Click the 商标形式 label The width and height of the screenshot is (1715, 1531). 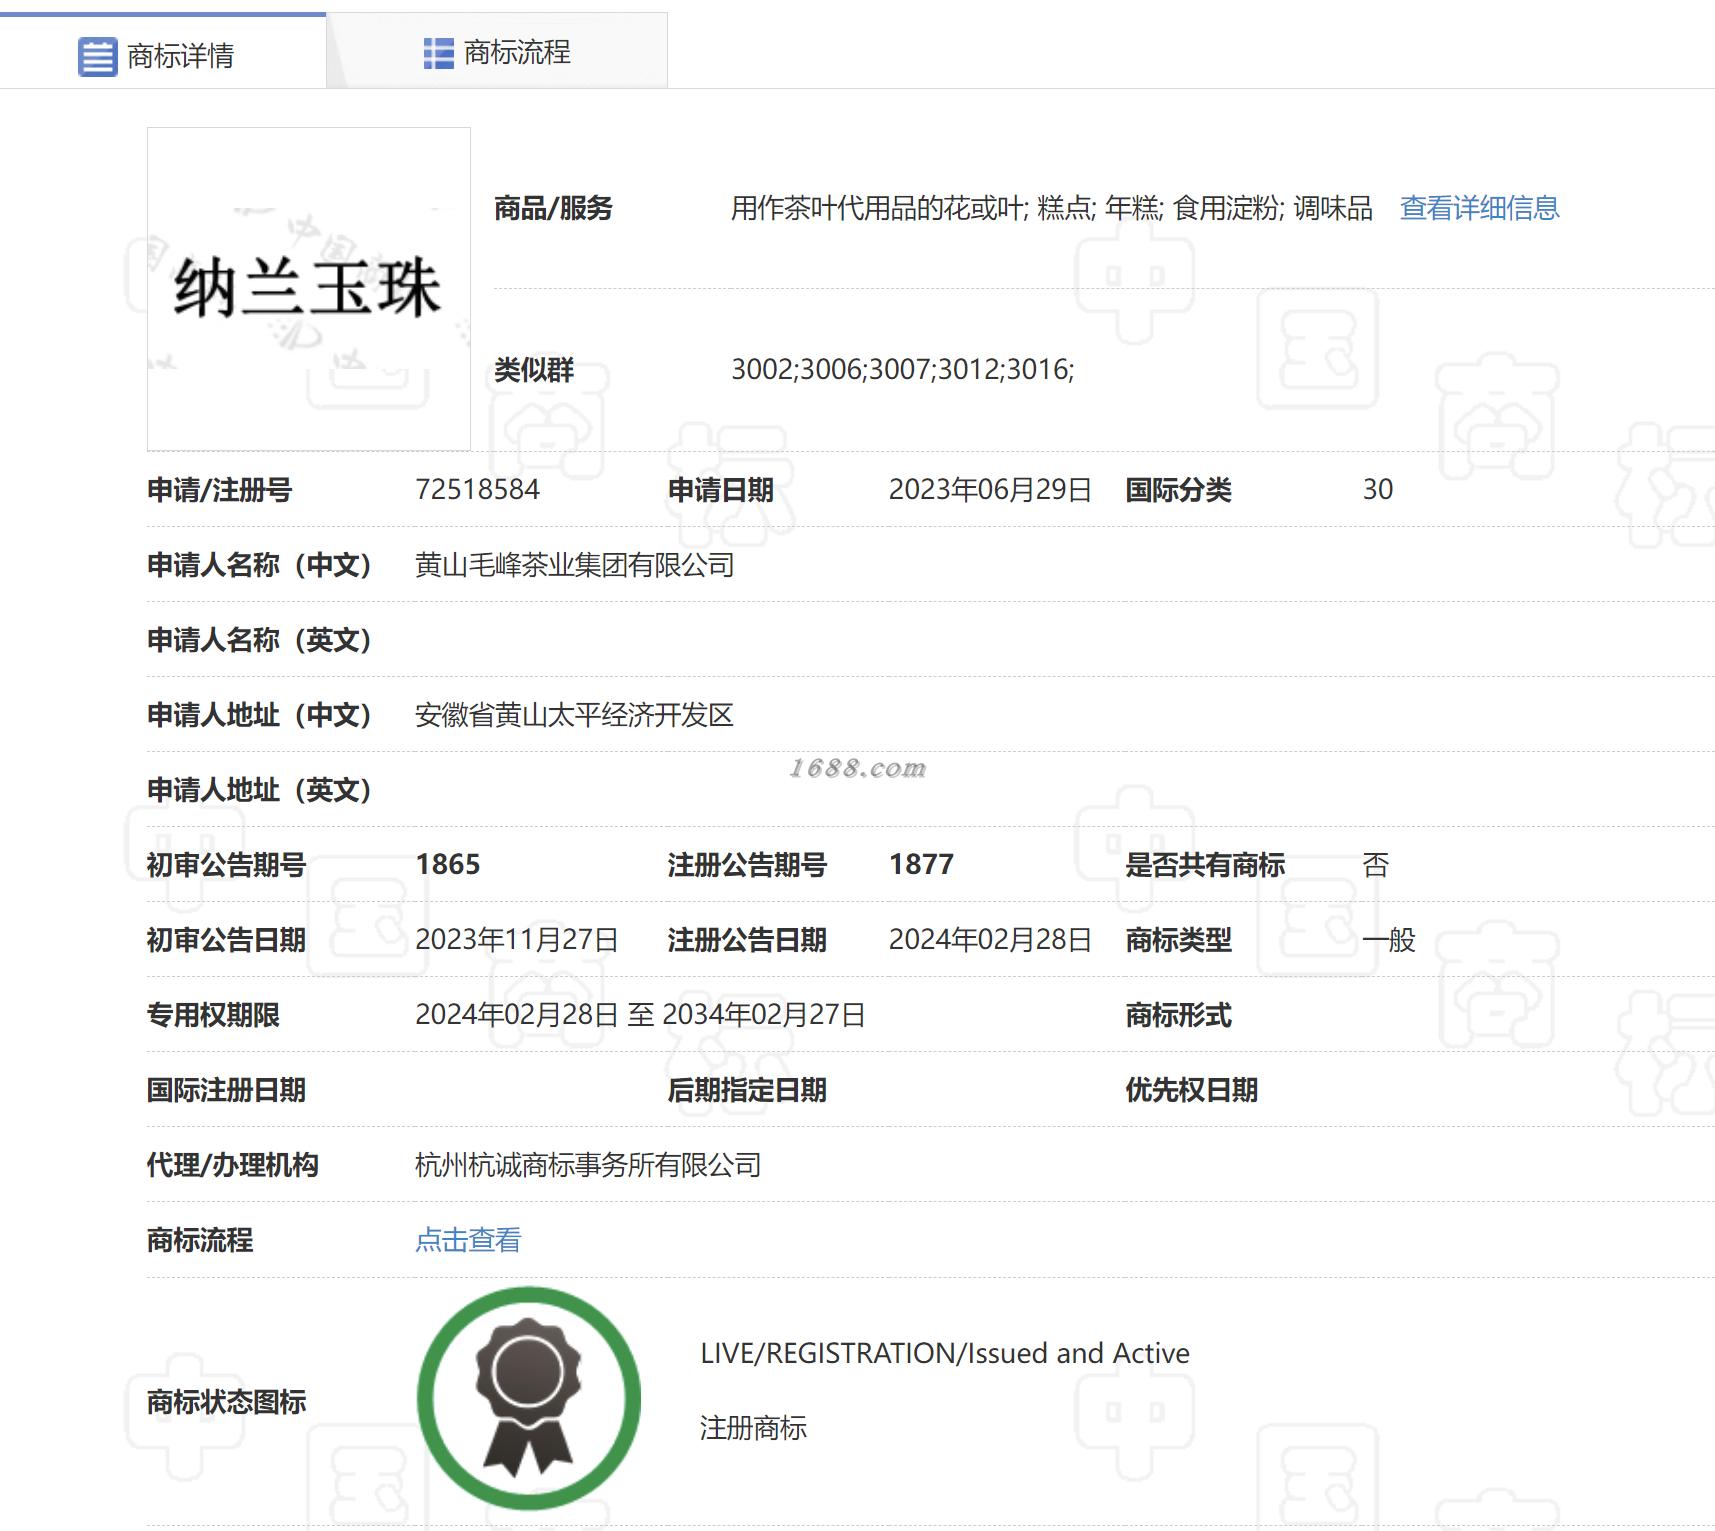click(1178, 1015)
